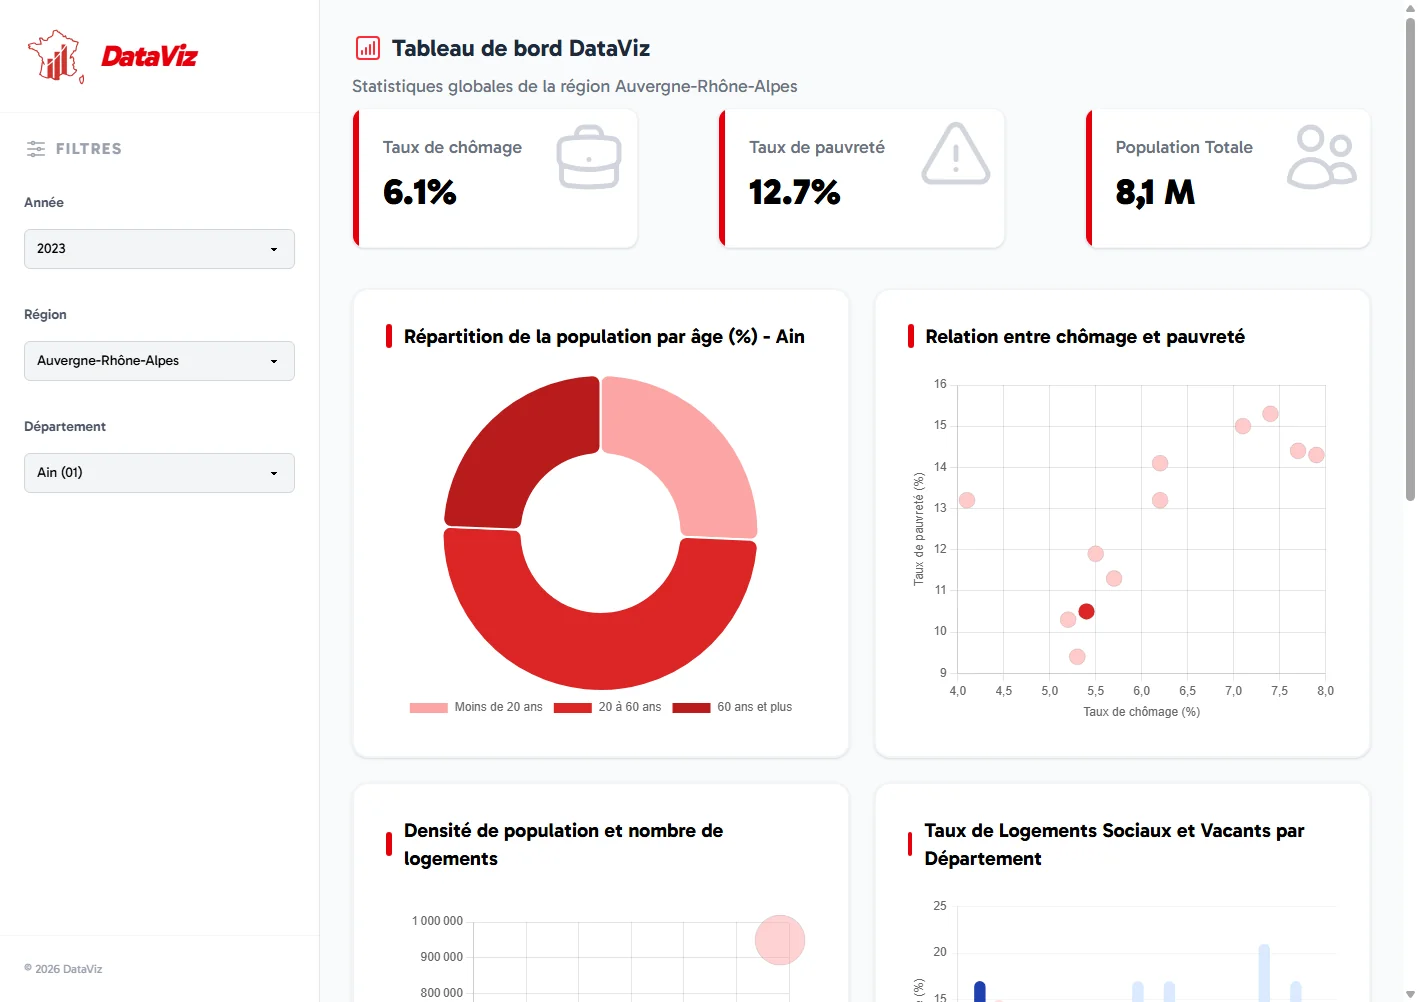Click the Répartition de la population par âge title

[604, 337]
